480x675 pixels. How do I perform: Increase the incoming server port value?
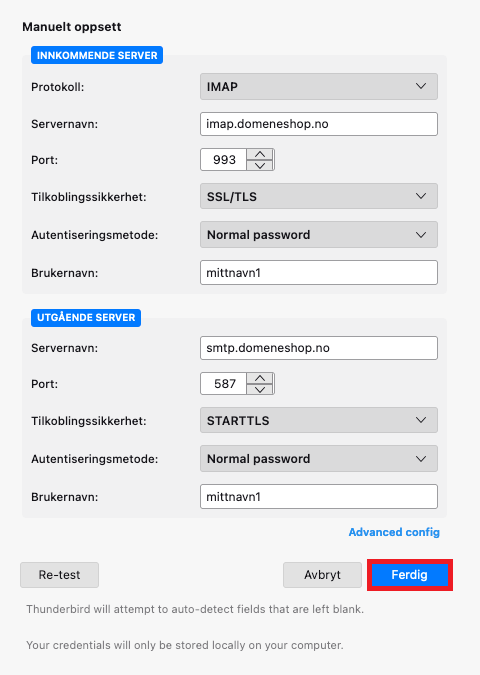click(260, 154)
